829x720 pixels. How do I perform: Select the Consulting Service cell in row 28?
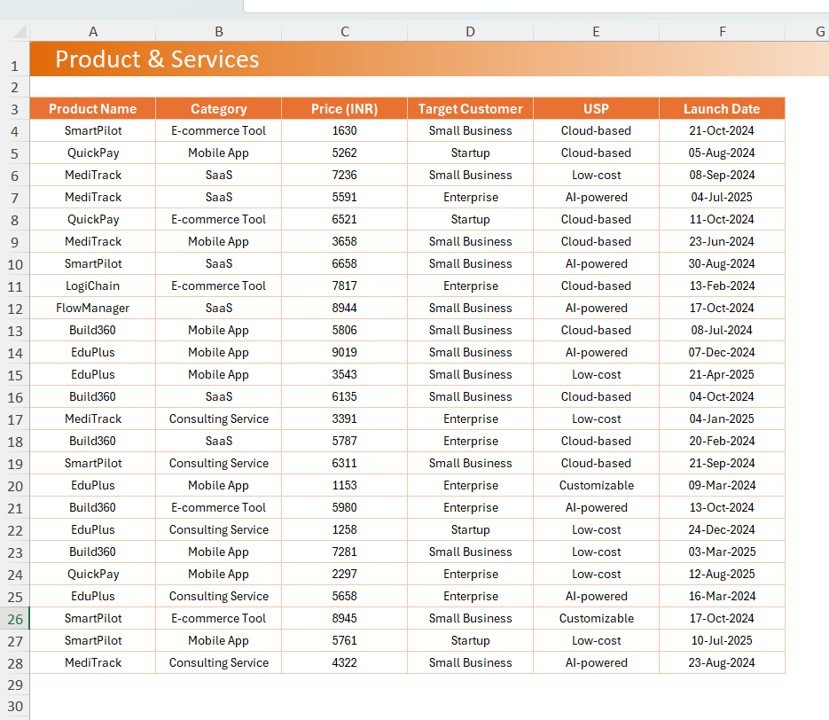(218, 662)
